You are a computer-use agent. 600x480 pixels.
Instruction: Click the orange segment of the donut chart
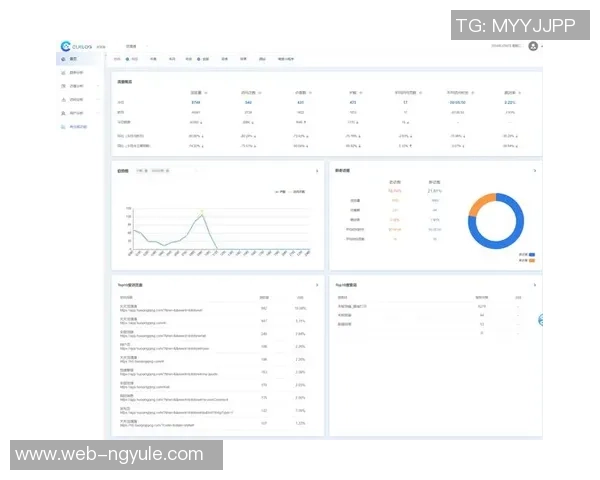(478, 203)
